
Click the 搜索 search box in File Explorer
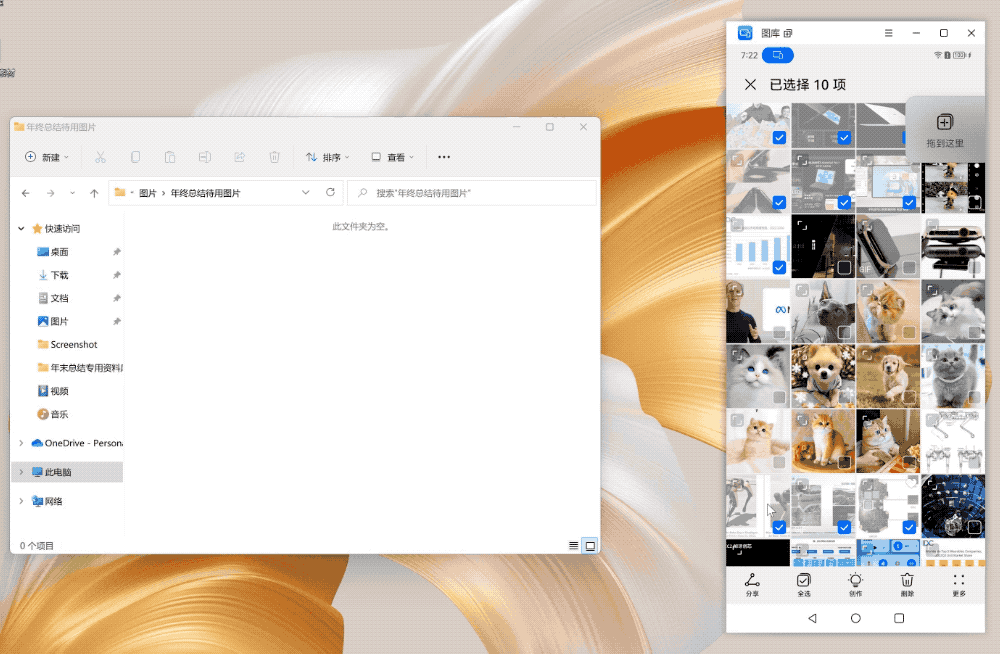[471, 192]
